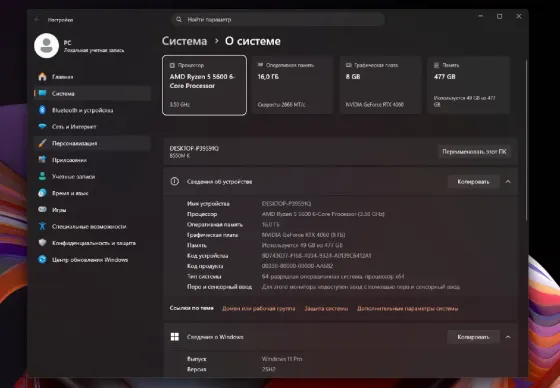Open Сеть и Интернет settings
Image resolution: width=560 pixels, height=388 pixels.
pos(92,126)
